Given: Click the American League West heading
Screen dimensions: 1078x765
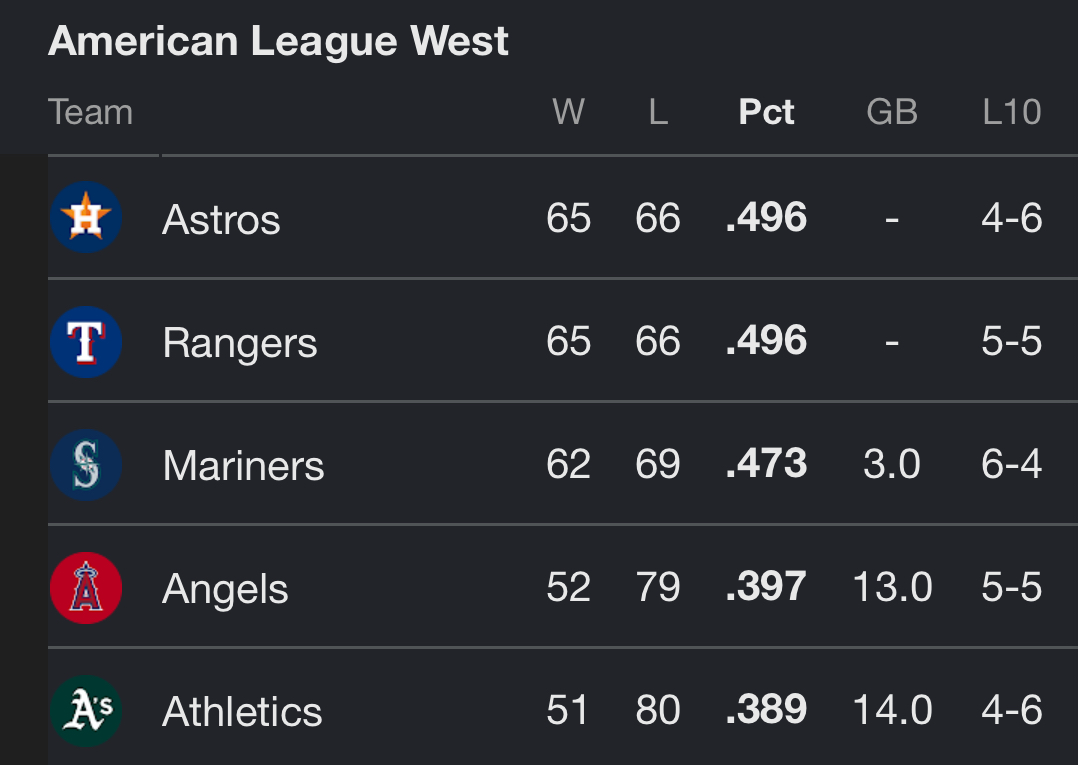Looking at the screenshot, I should (278, 41).
